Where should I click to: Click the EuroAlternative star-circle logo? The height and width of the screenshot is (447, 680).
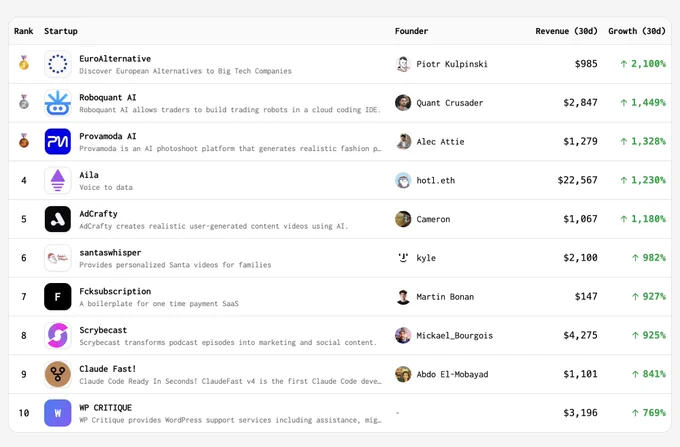click(x=58, y=64)
